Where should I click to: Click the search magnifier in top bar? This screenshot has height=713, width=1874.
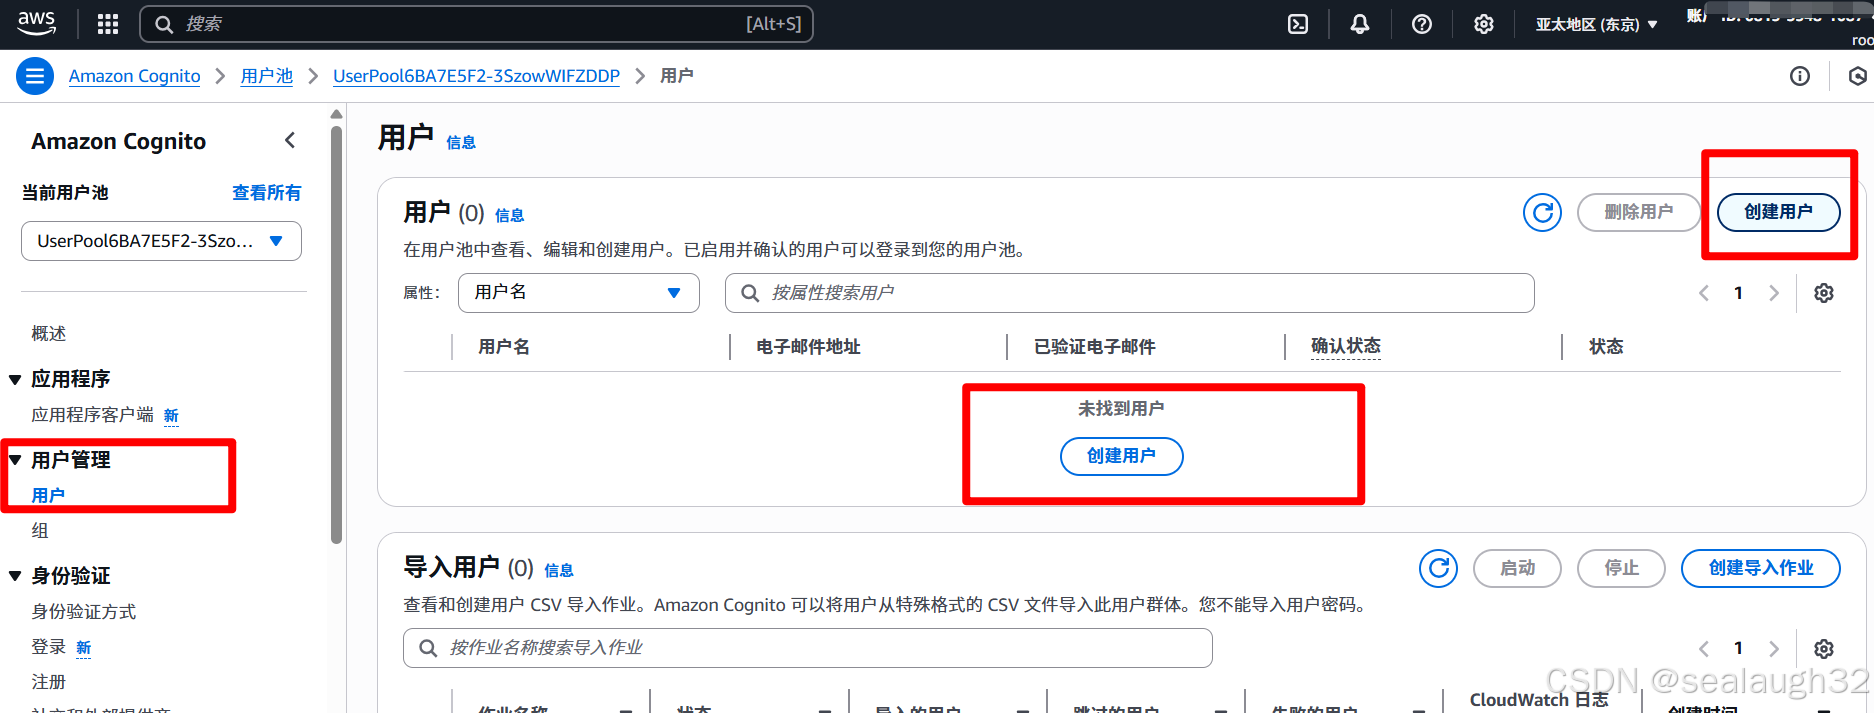pos(164,24)
